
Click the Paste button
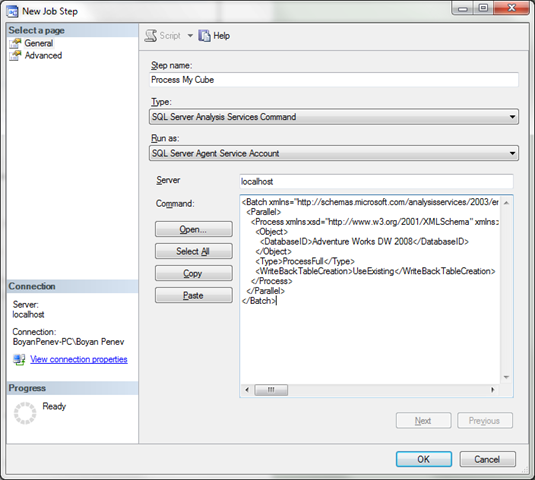click(x=194, y=295)
